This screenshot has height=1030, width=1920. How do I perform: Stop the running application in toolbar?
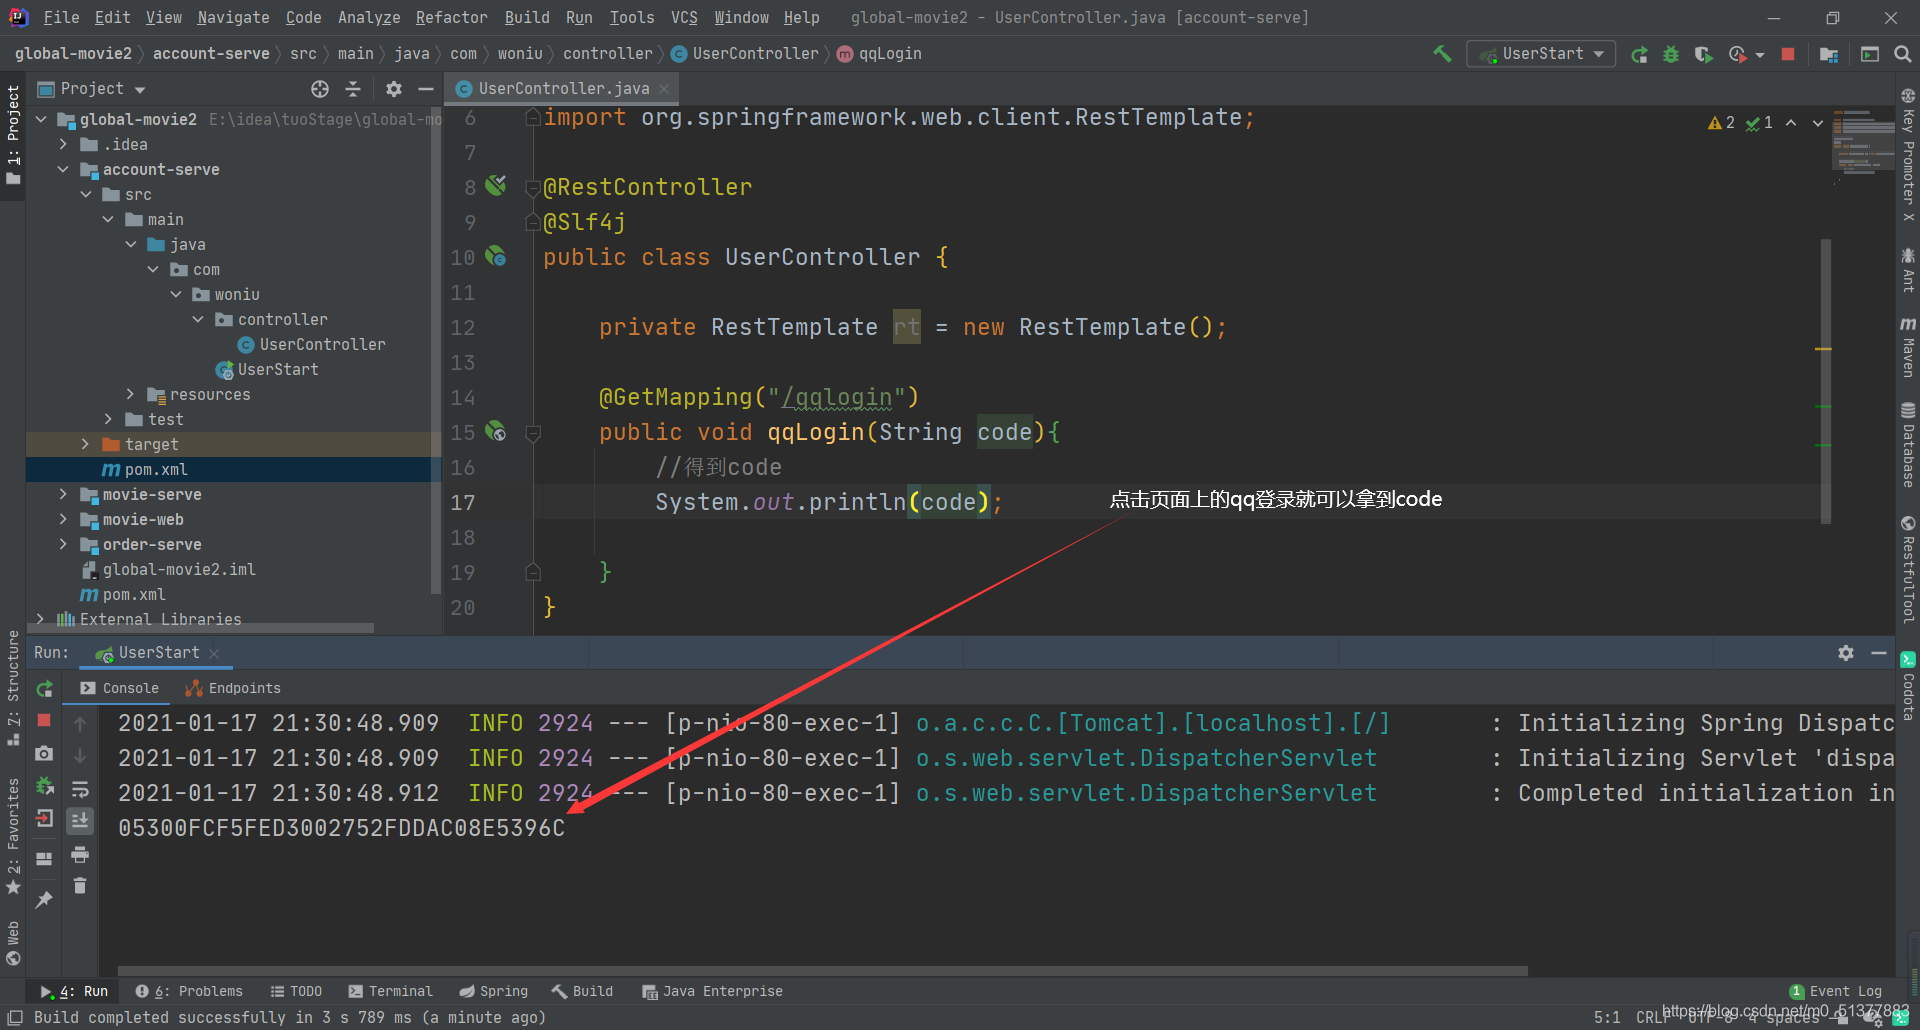coord(1788,54)
